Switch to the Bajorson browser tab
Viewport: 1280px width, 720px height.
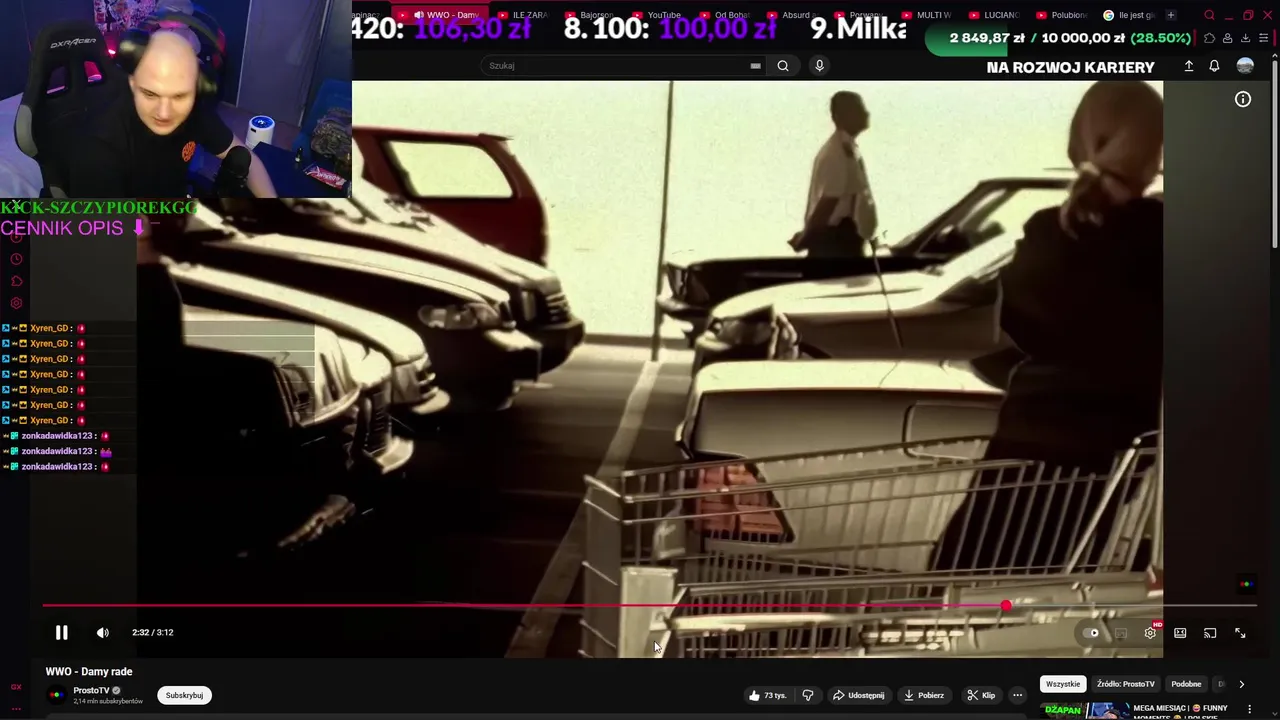click(590, 15)
